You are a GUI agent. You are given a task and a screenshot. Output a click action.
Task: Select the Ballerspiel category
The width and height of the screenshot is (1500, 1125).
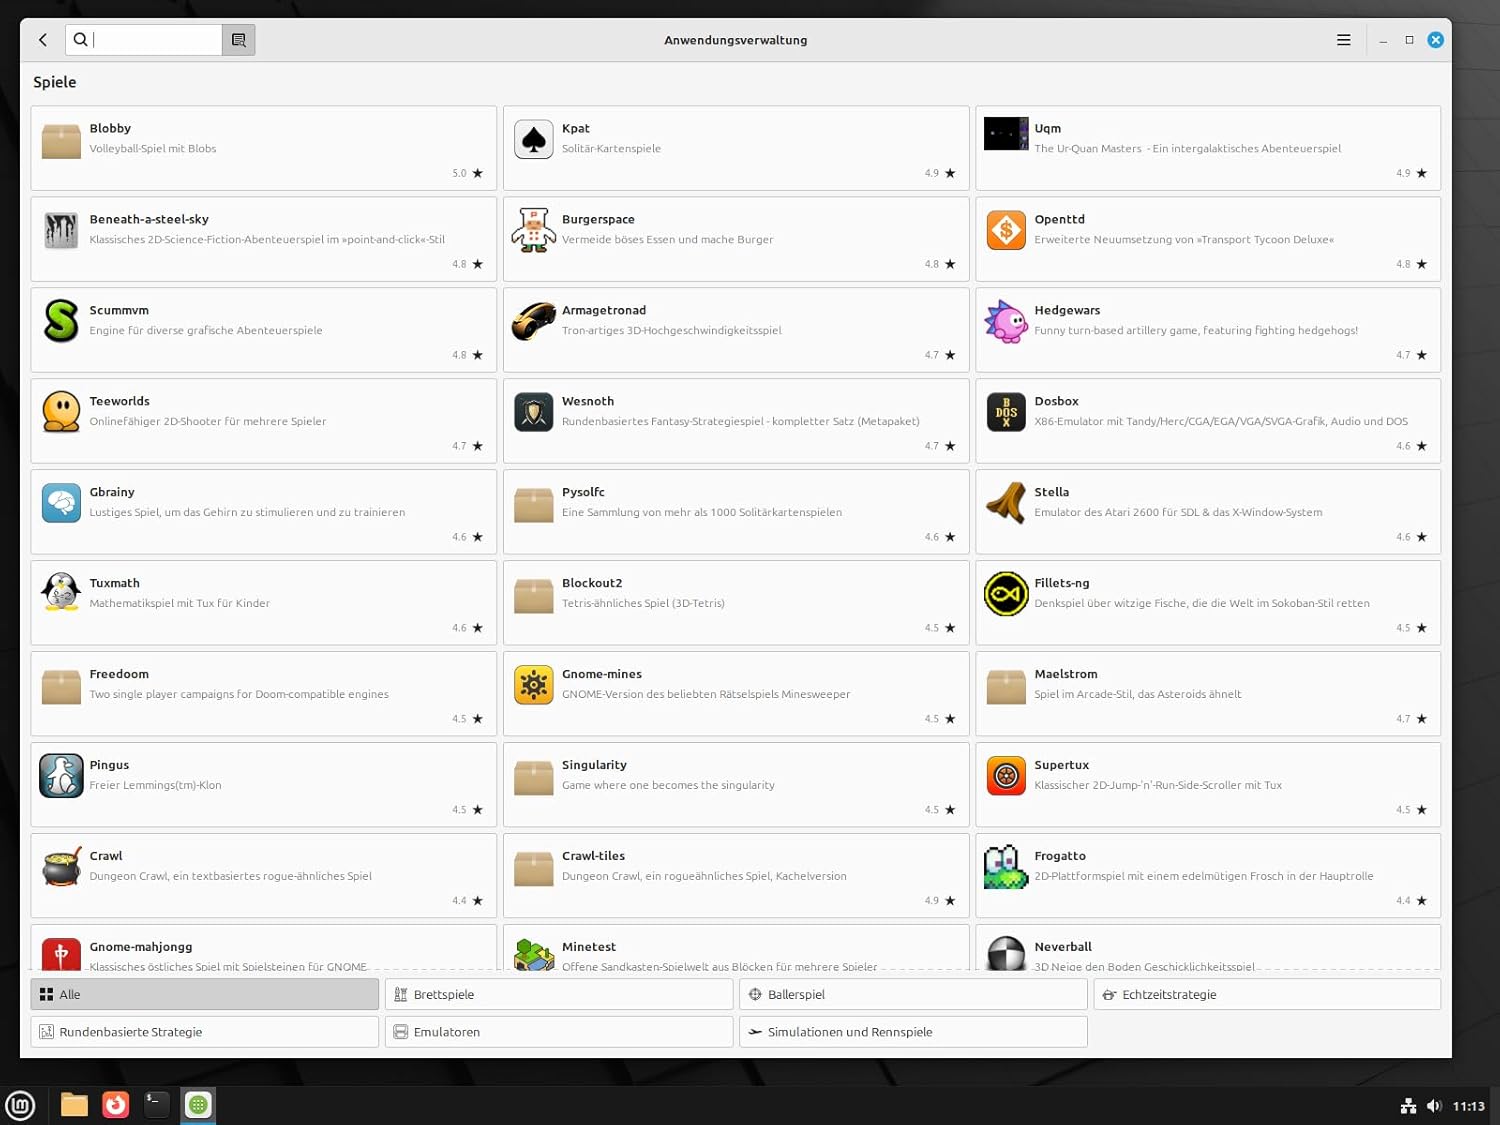913,994
